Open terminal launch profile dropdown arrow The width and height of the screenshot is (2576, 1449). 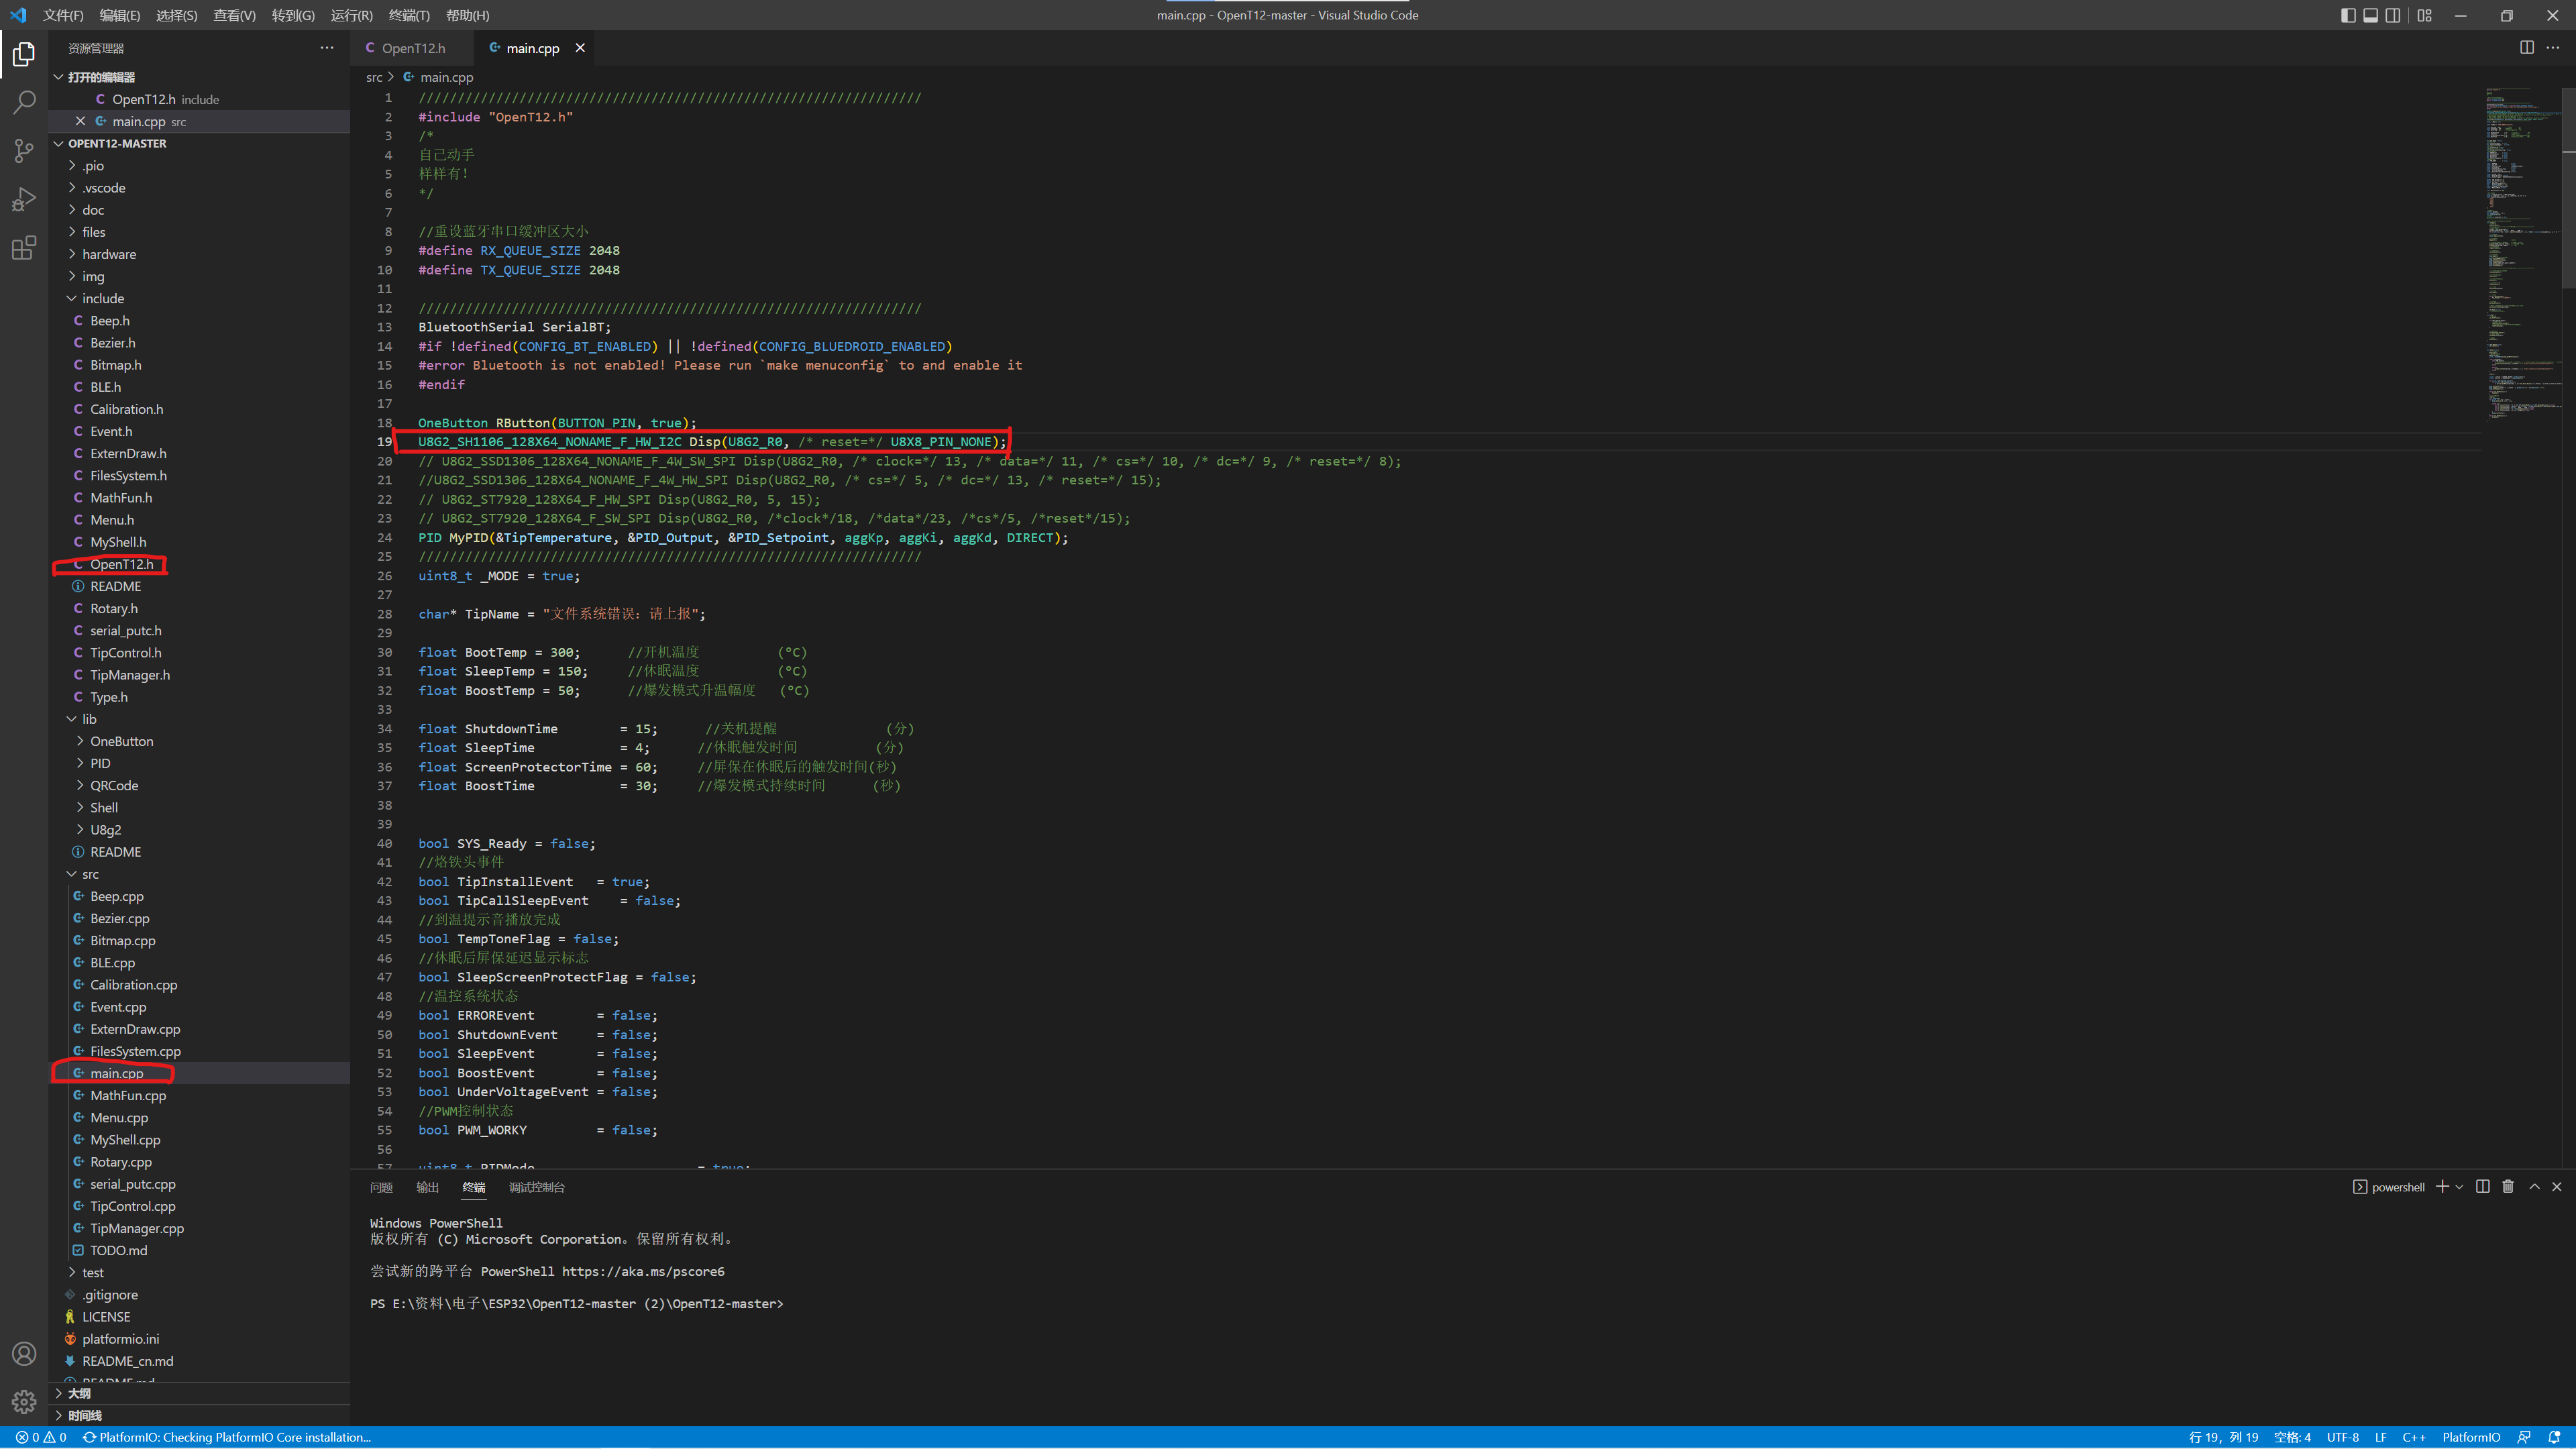pyautogui.click(x=2459, y=1187)
